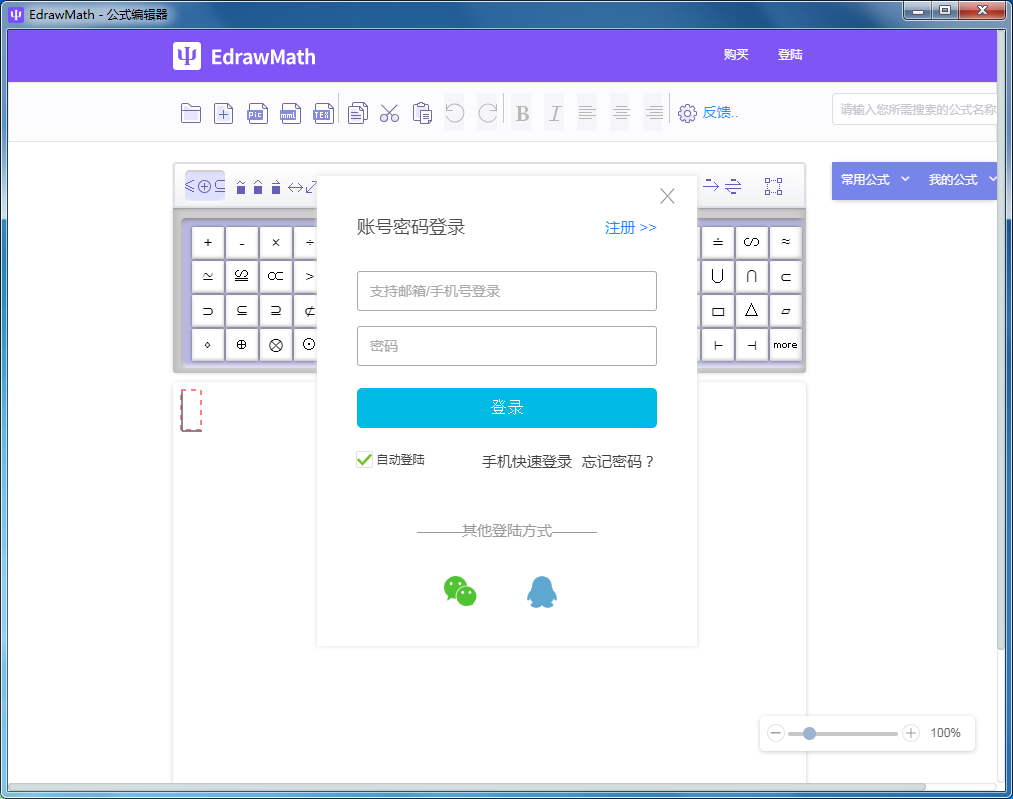The height and width of the screenshot is (799, 1013).
Task: Select the matrix template group
Action: click(x=773, y=186)
